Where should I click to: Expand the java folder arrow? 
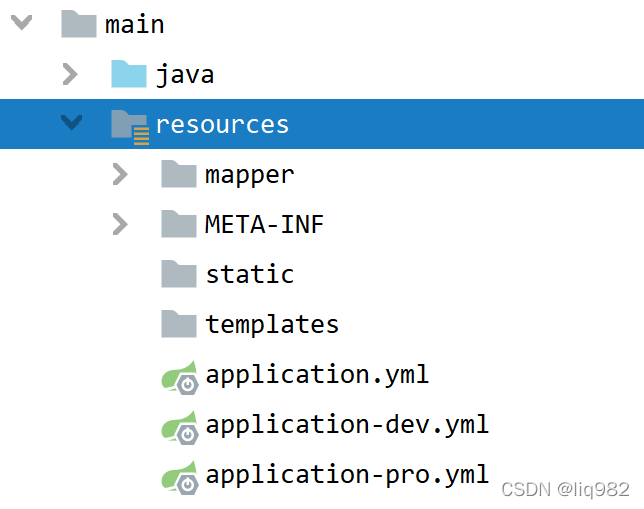coord(70,74)
